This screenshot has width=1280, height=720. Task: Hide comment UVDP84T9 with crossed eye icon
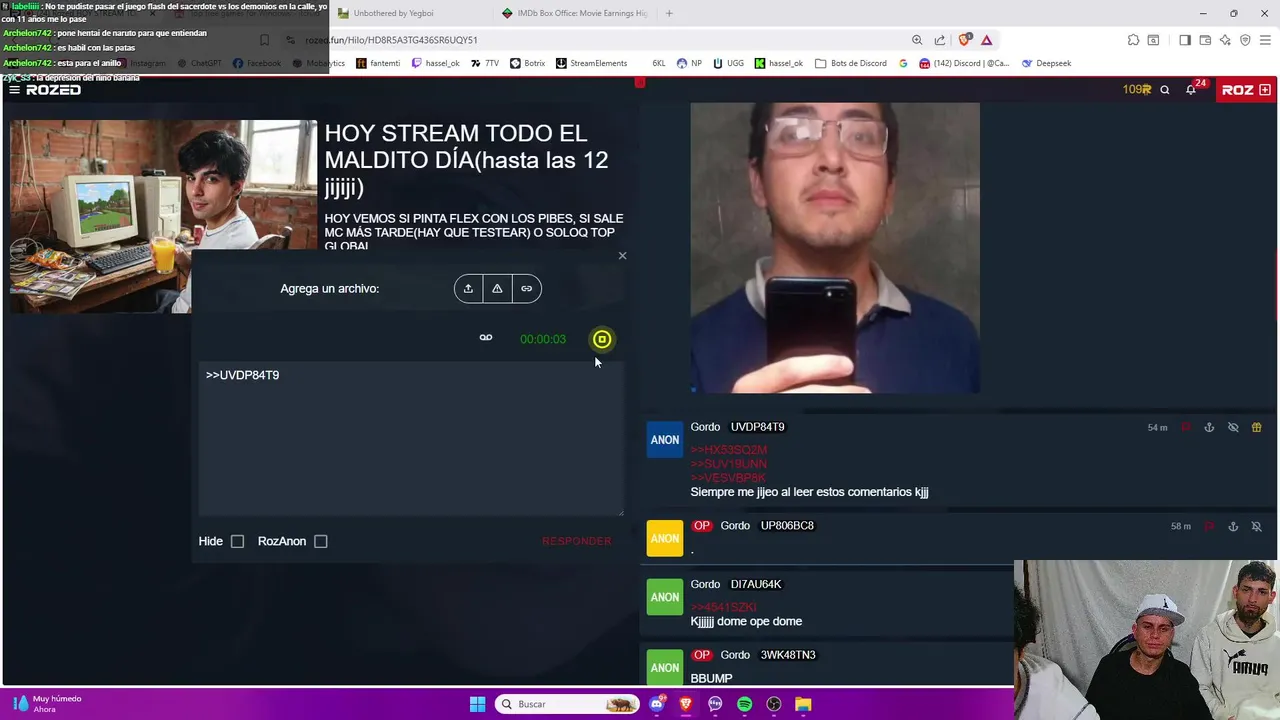[1233, 427]
